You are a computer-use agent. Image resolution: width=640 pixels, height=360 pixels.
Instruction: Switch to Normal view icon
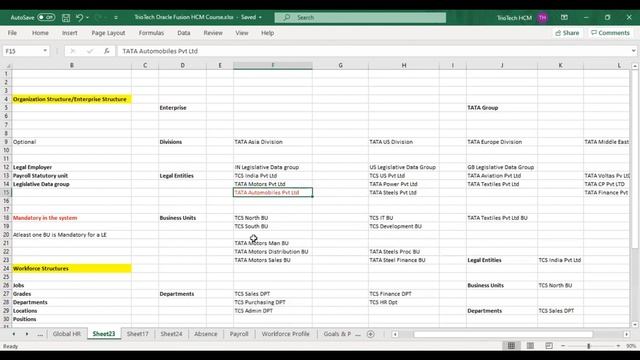click(511, 346)
